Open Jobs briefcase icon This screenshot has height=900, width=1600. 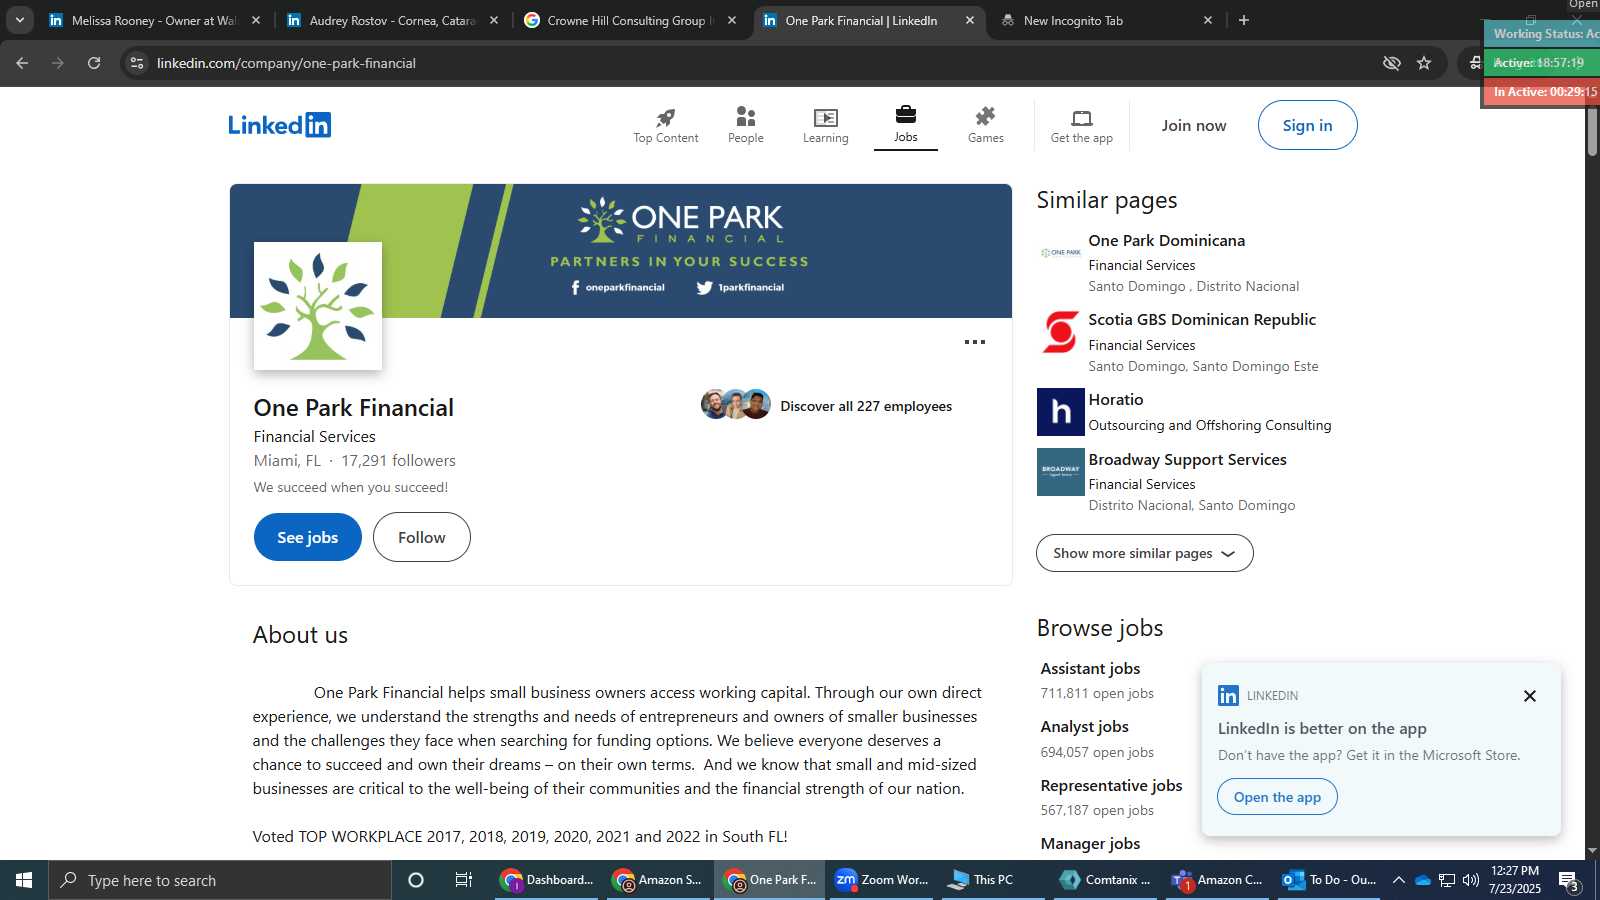(x=906, y=114)
